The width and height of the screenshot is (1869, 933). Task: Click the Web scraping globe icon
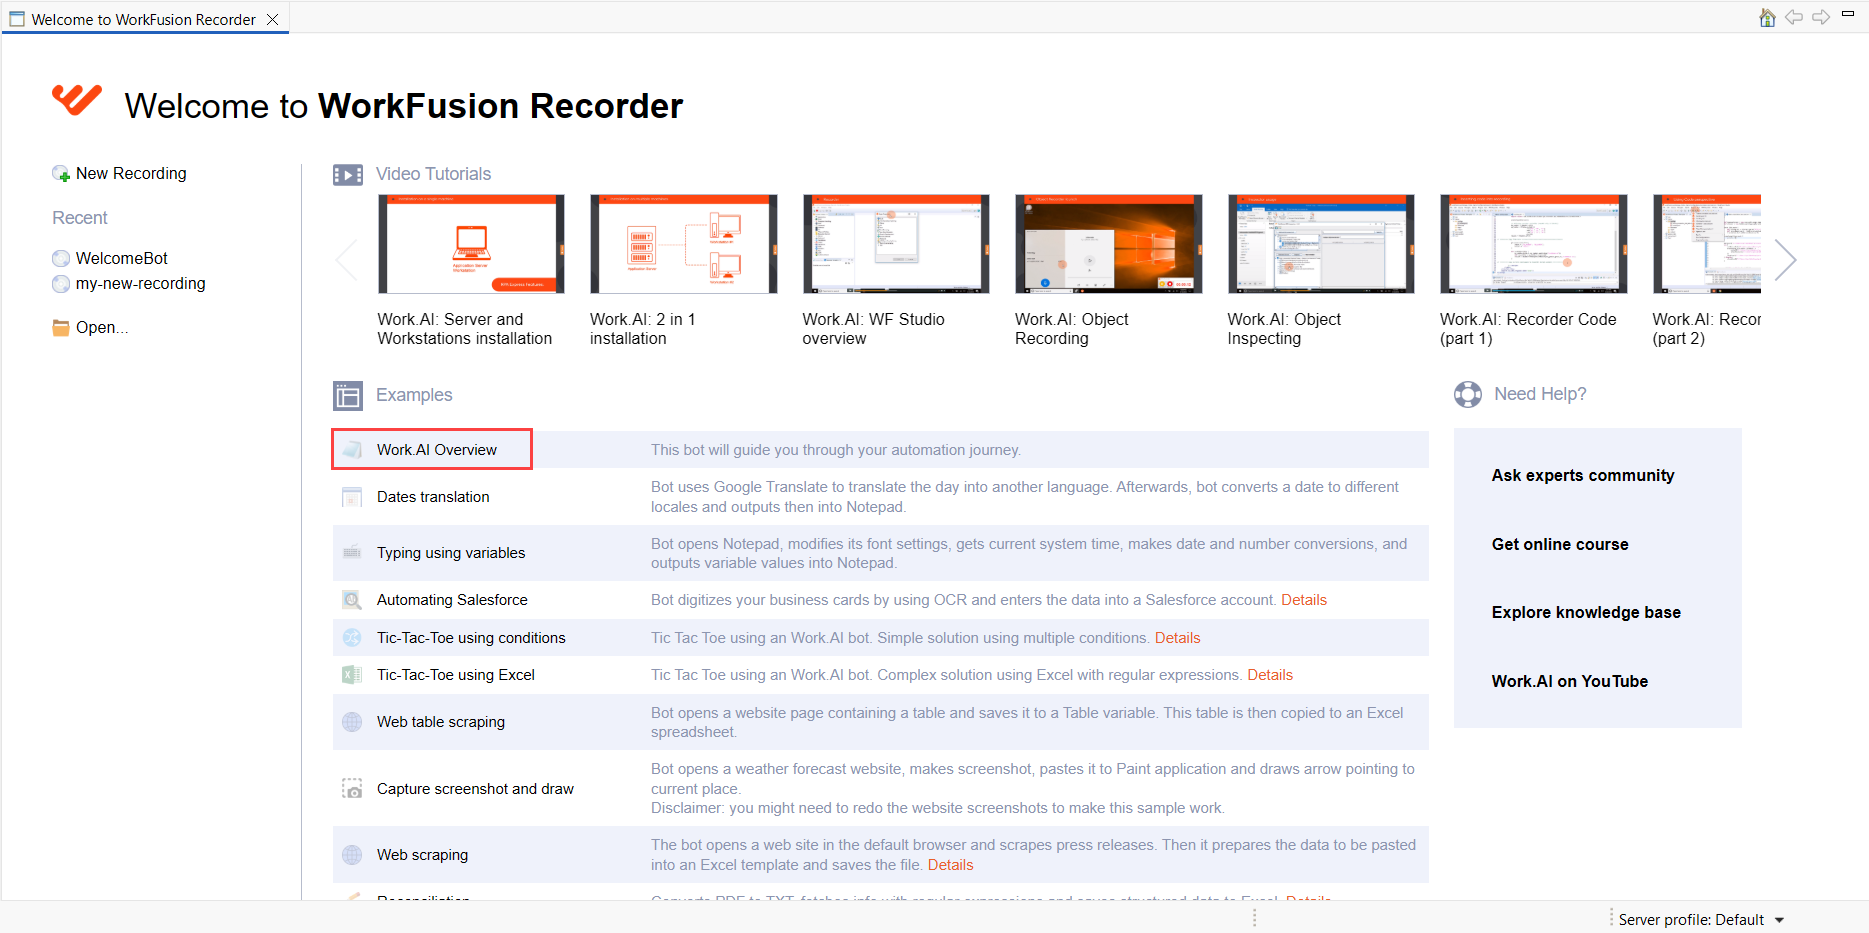[352, 855]
